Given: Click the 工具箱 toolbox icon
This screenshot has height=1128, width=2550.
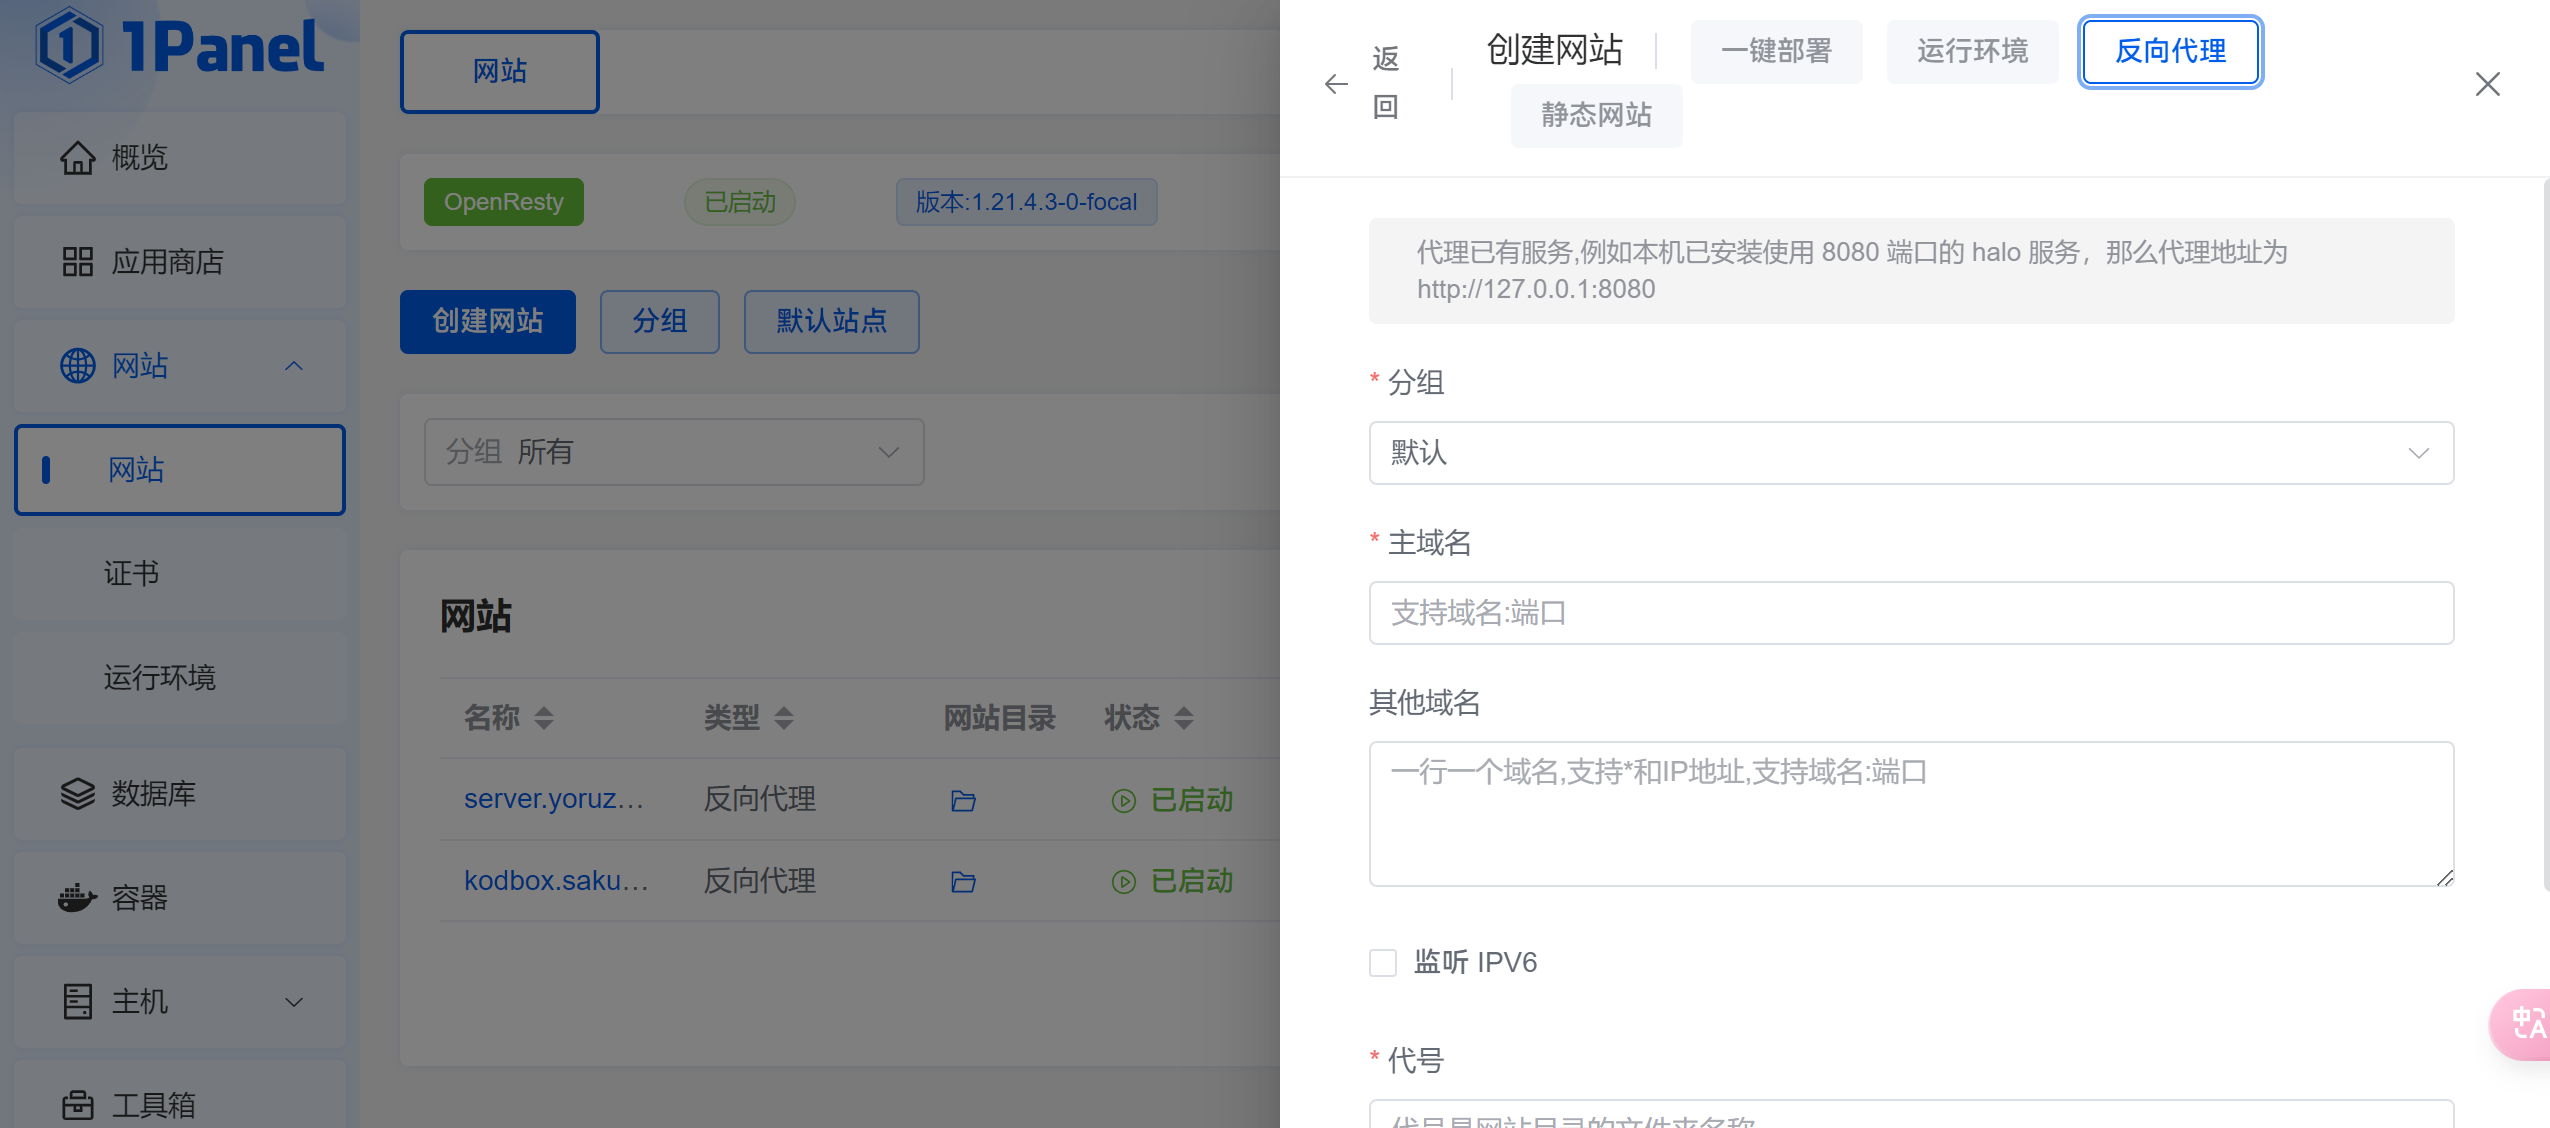Looking at the screenshot, I should 77,1105.
